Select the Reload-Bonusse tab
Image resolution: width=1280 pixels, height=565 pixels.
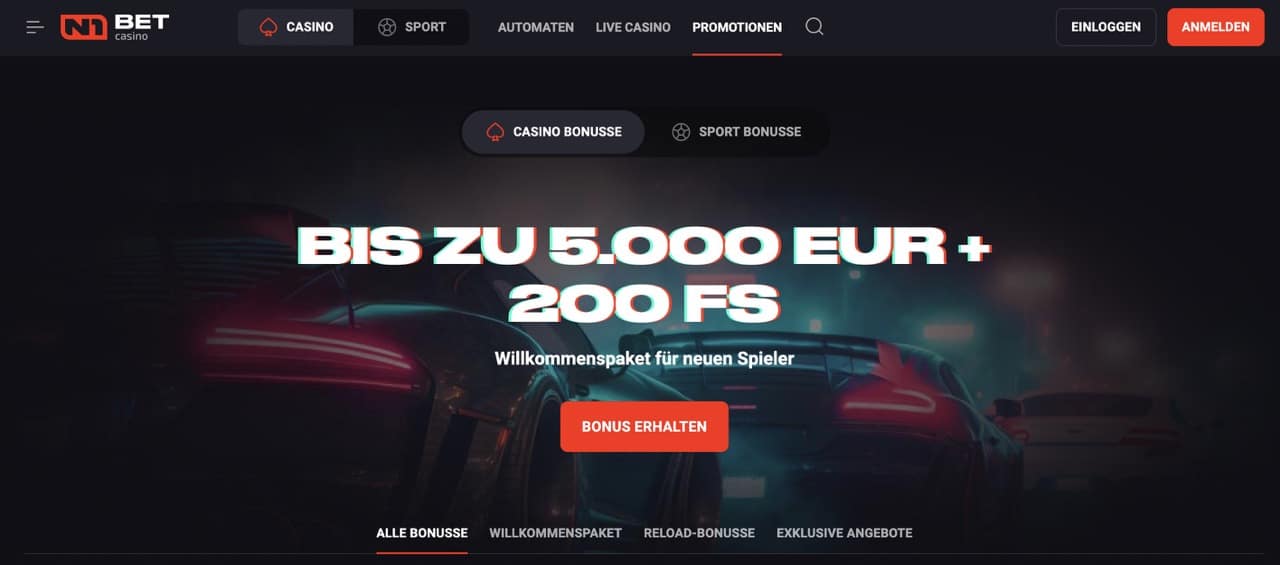(x=699, y=533)
